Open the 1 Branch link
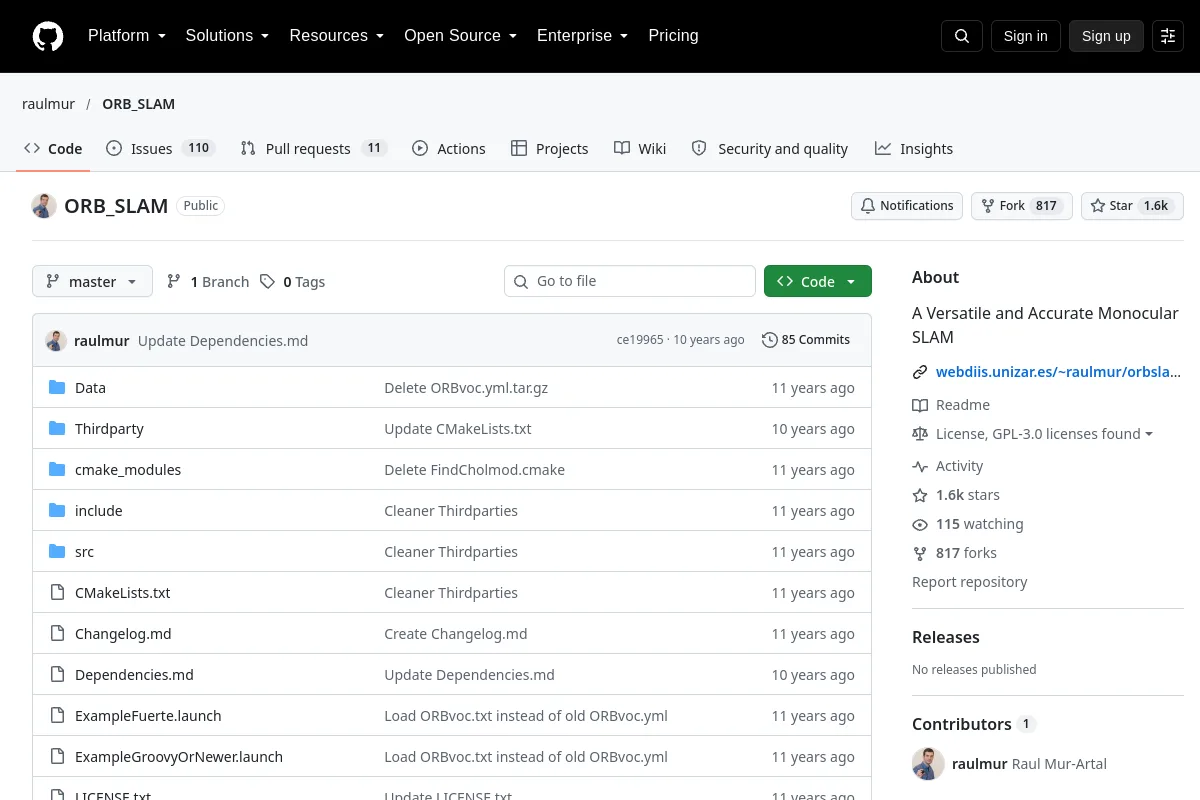The width and height of the screenshot is (1200, 800). (208, 282)
